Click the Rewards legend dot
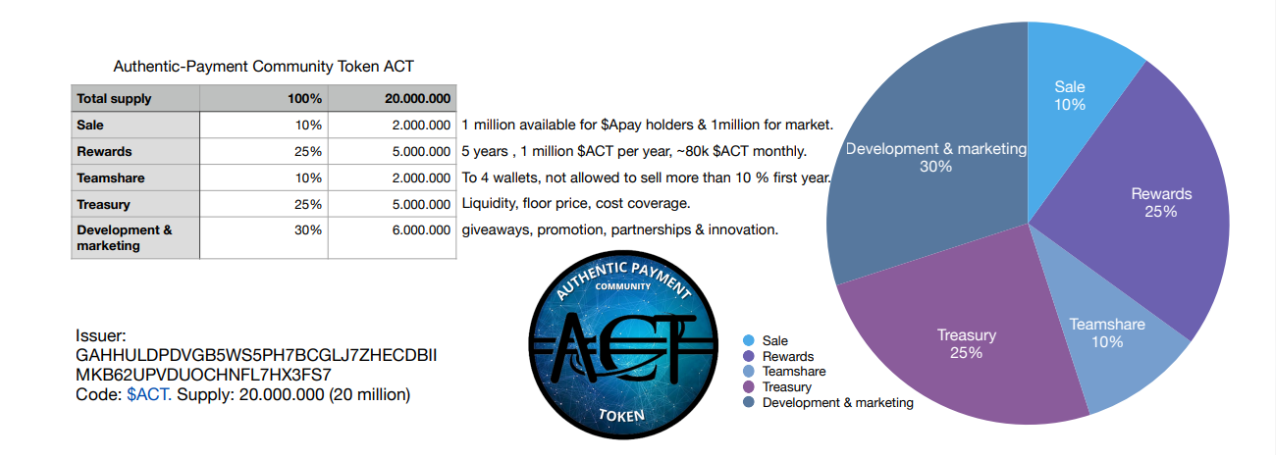This screenshot has height=455, width=1276. (x=749, y=356)
